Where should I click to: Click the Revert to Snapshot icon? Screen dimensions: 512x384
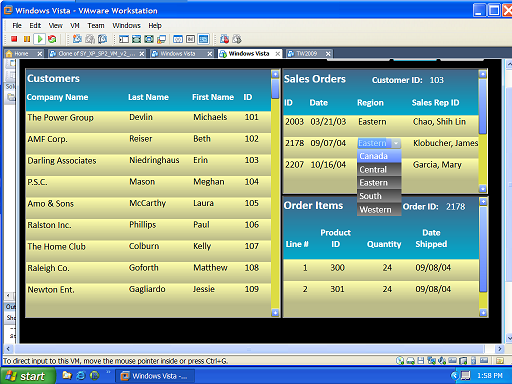coord(90,39)
